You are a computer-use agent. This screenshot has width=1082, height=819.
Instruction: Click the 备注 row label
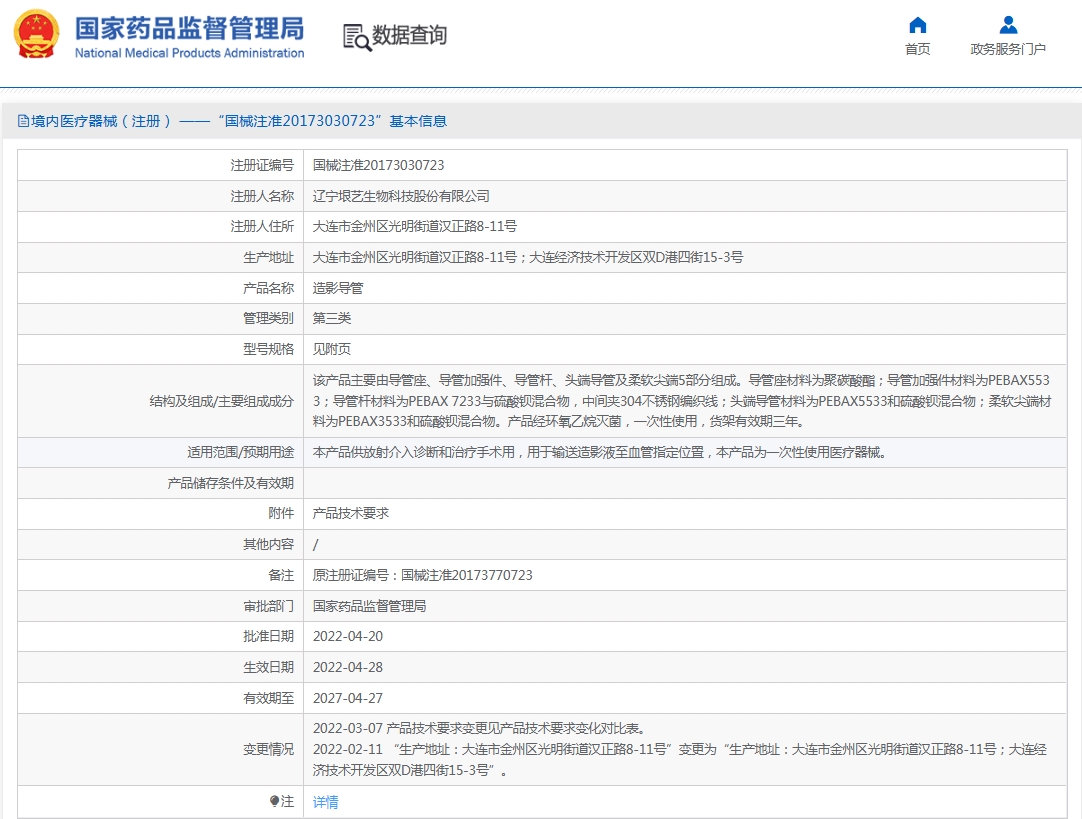click(x=281, y=575)
